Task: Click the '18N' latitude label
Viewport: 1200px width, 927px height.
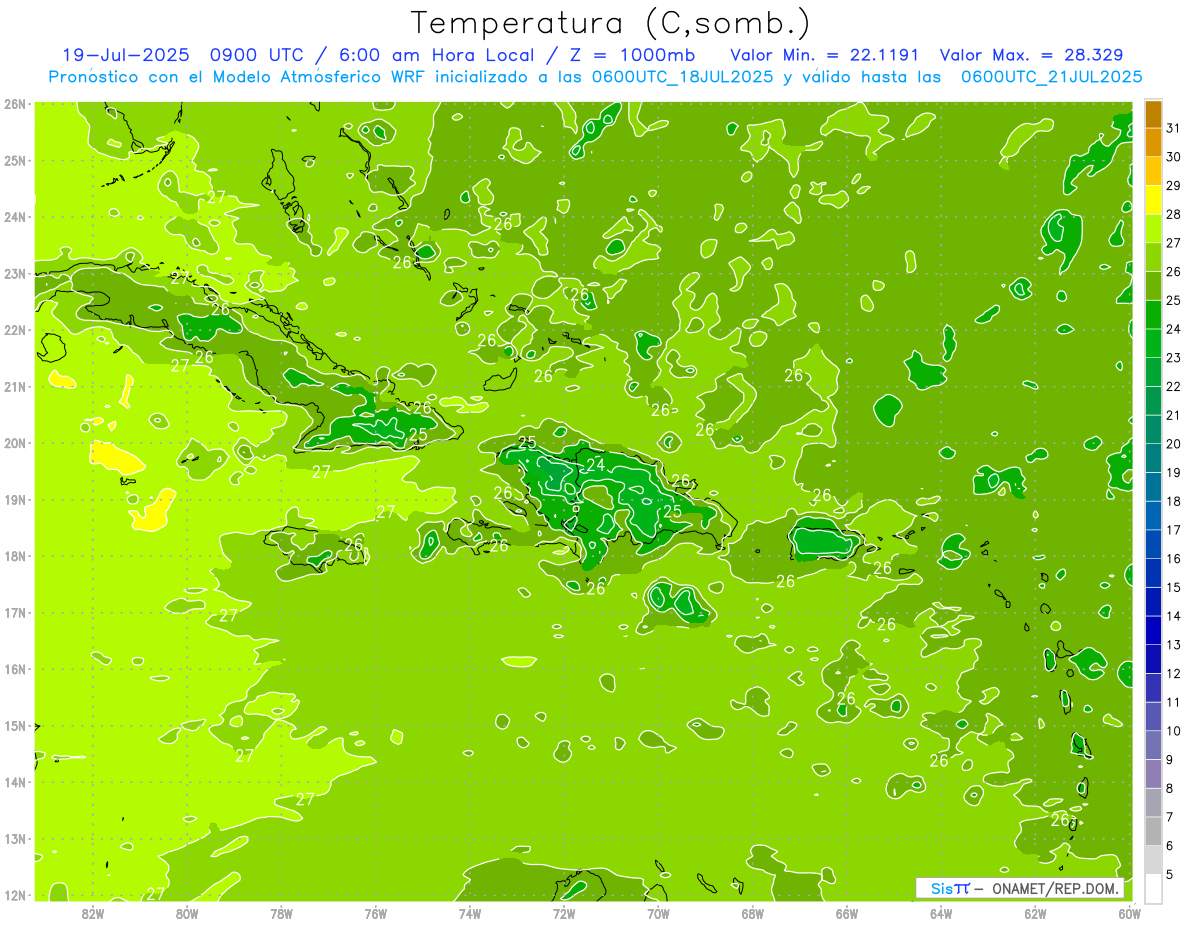Action: point(14,556)
